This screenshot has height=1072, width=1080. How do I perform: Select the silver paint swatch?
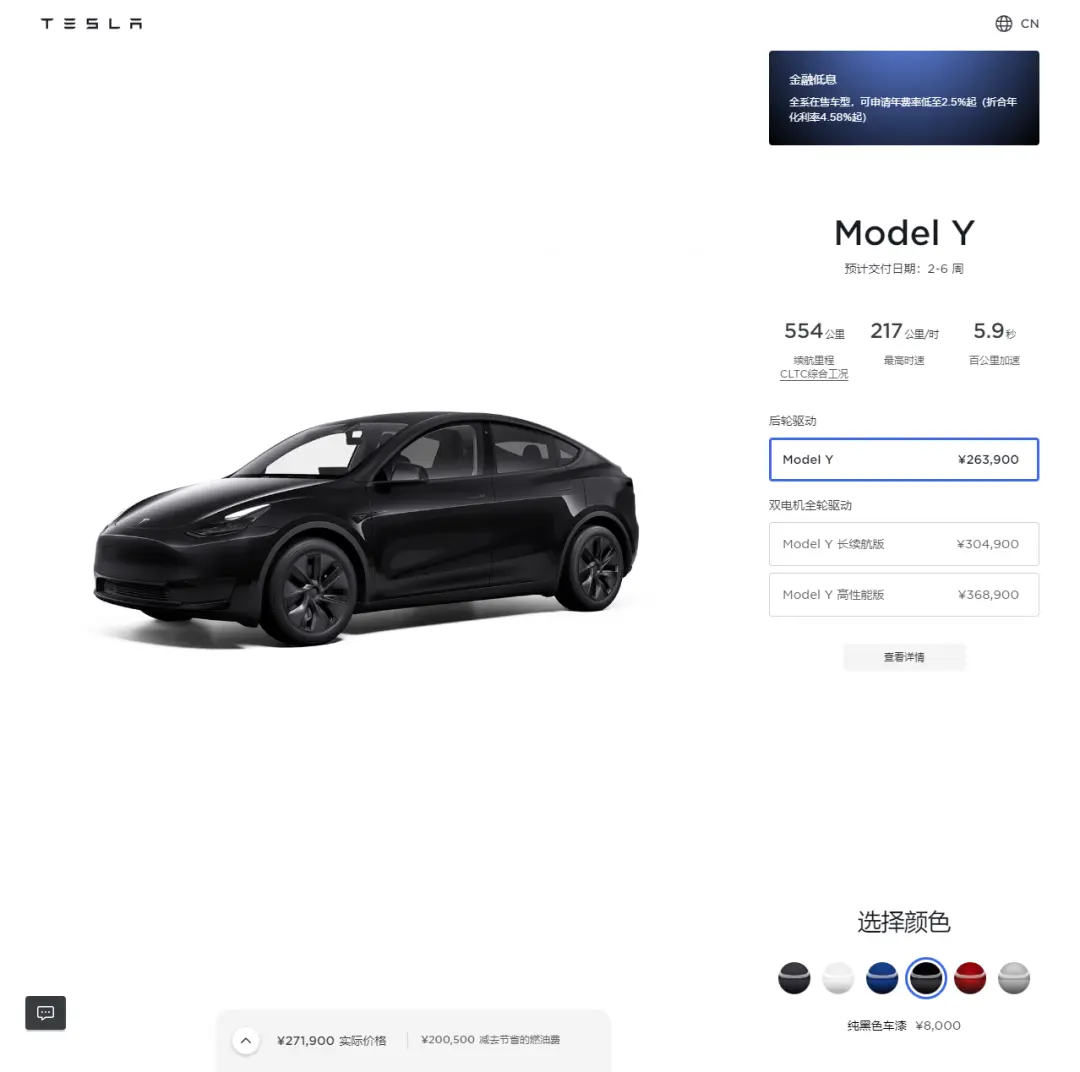tap(1014, 978)
